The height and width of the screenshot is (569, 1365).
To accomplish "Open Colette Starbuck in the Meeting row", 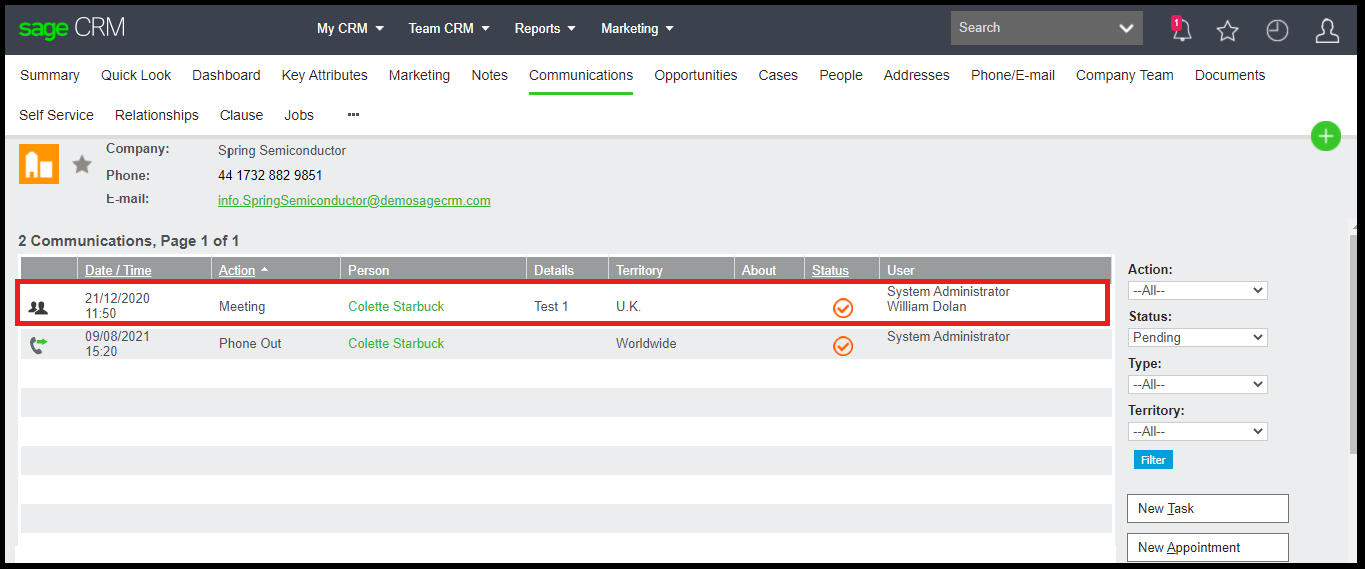I will click(396, 306).
